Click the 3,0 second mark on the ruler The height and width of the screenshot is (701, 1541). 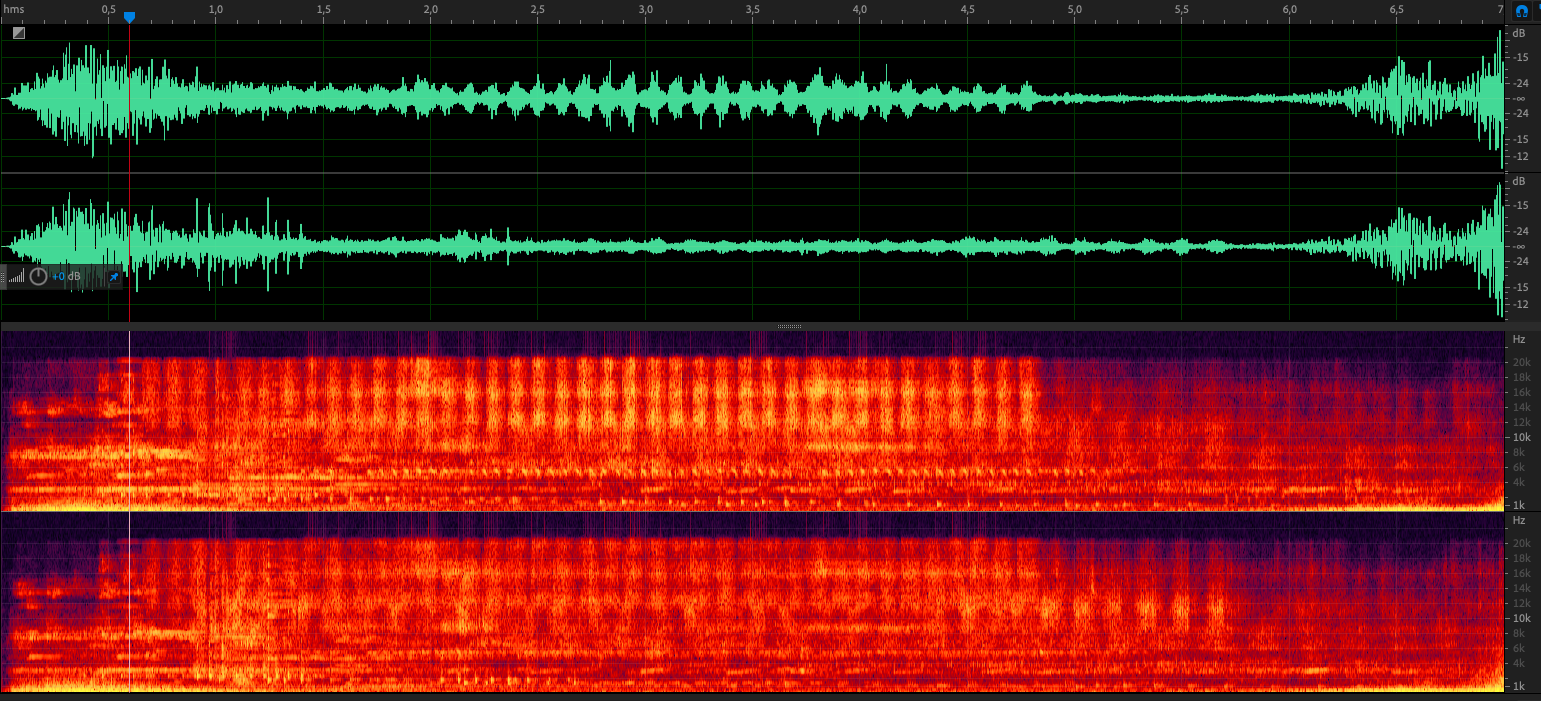[646, 9]
